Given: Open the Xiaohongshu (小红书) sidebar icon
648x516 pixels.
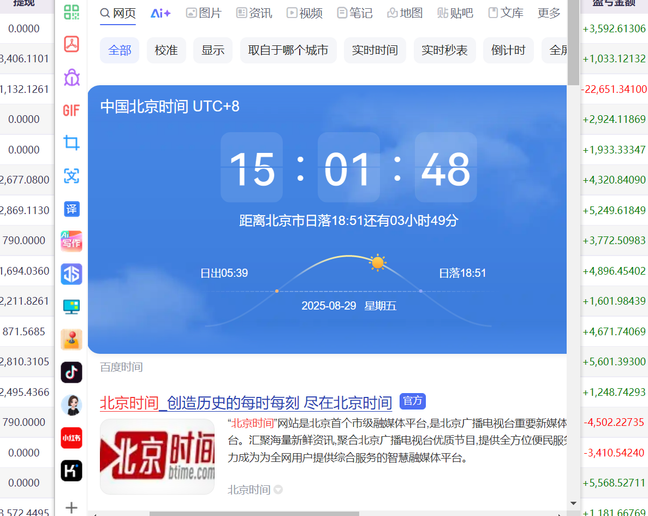Looking at the screenshot, I should click(71, 437).
